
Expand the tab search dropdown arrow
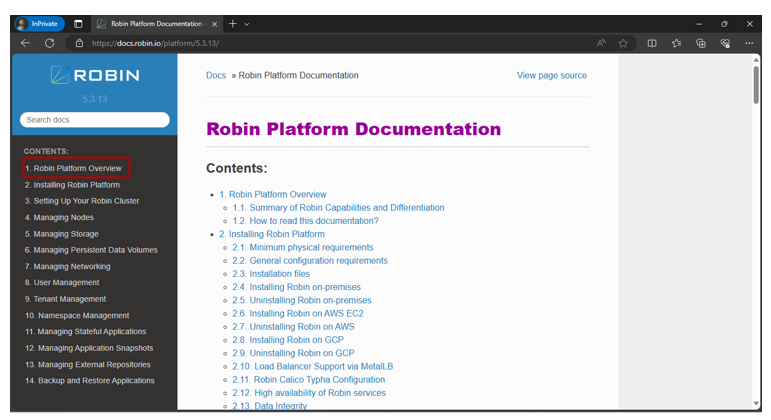pyautogui.click(x=247, y=24)
